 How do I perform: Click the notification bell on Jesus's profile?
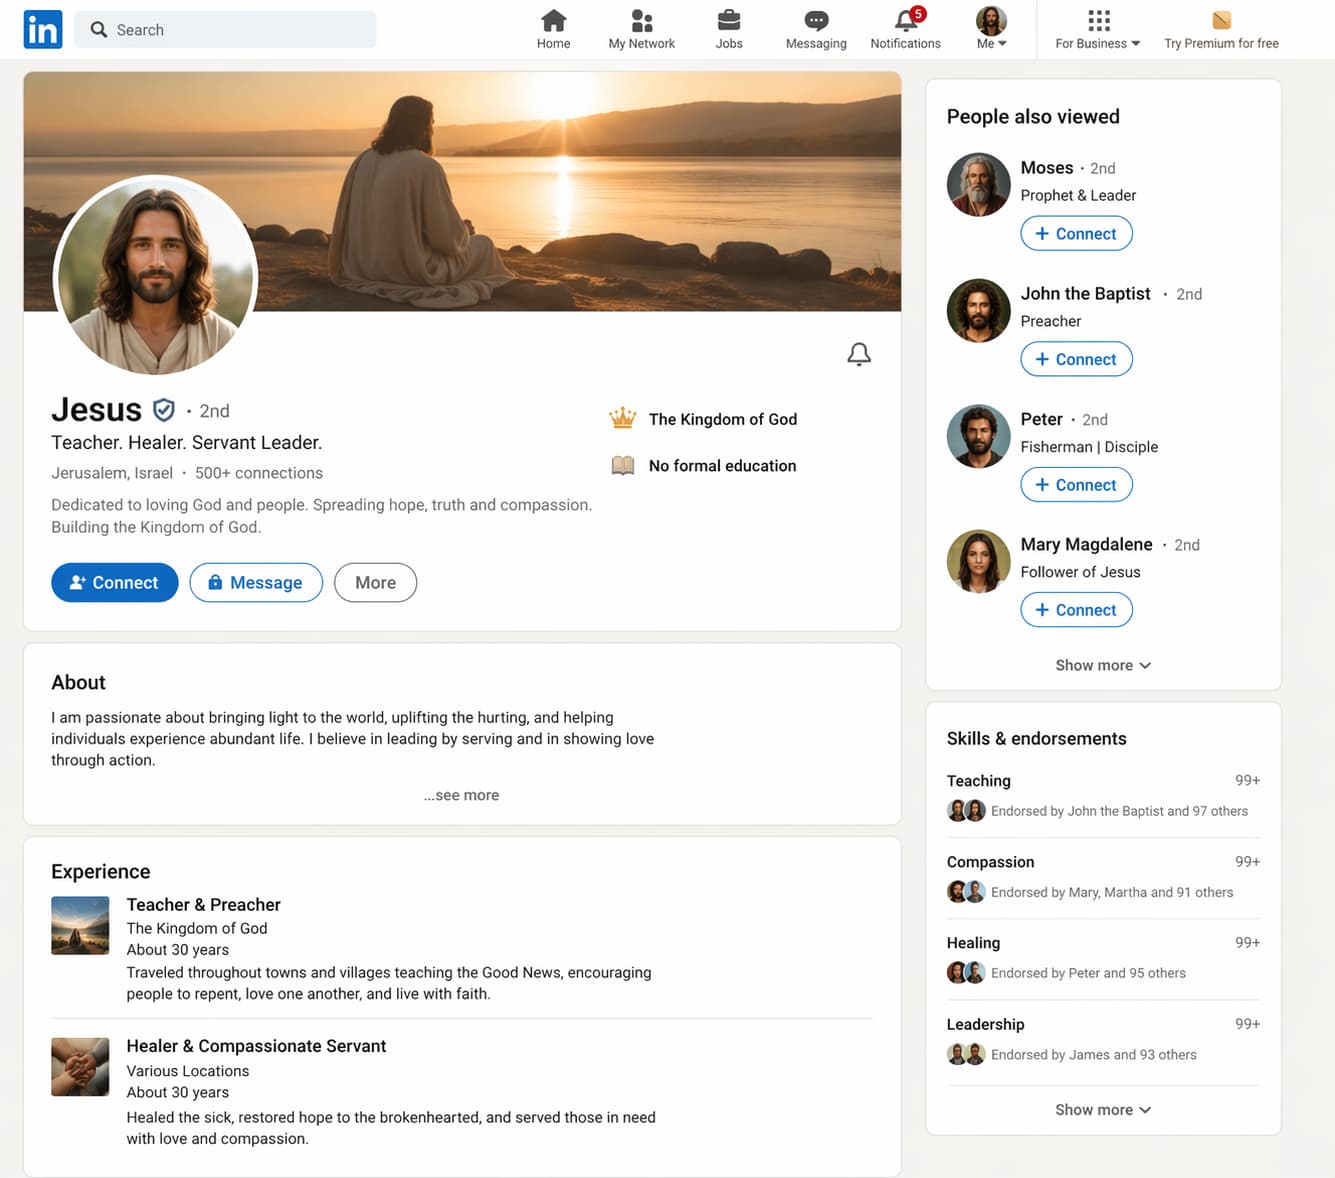click(859, 354)
